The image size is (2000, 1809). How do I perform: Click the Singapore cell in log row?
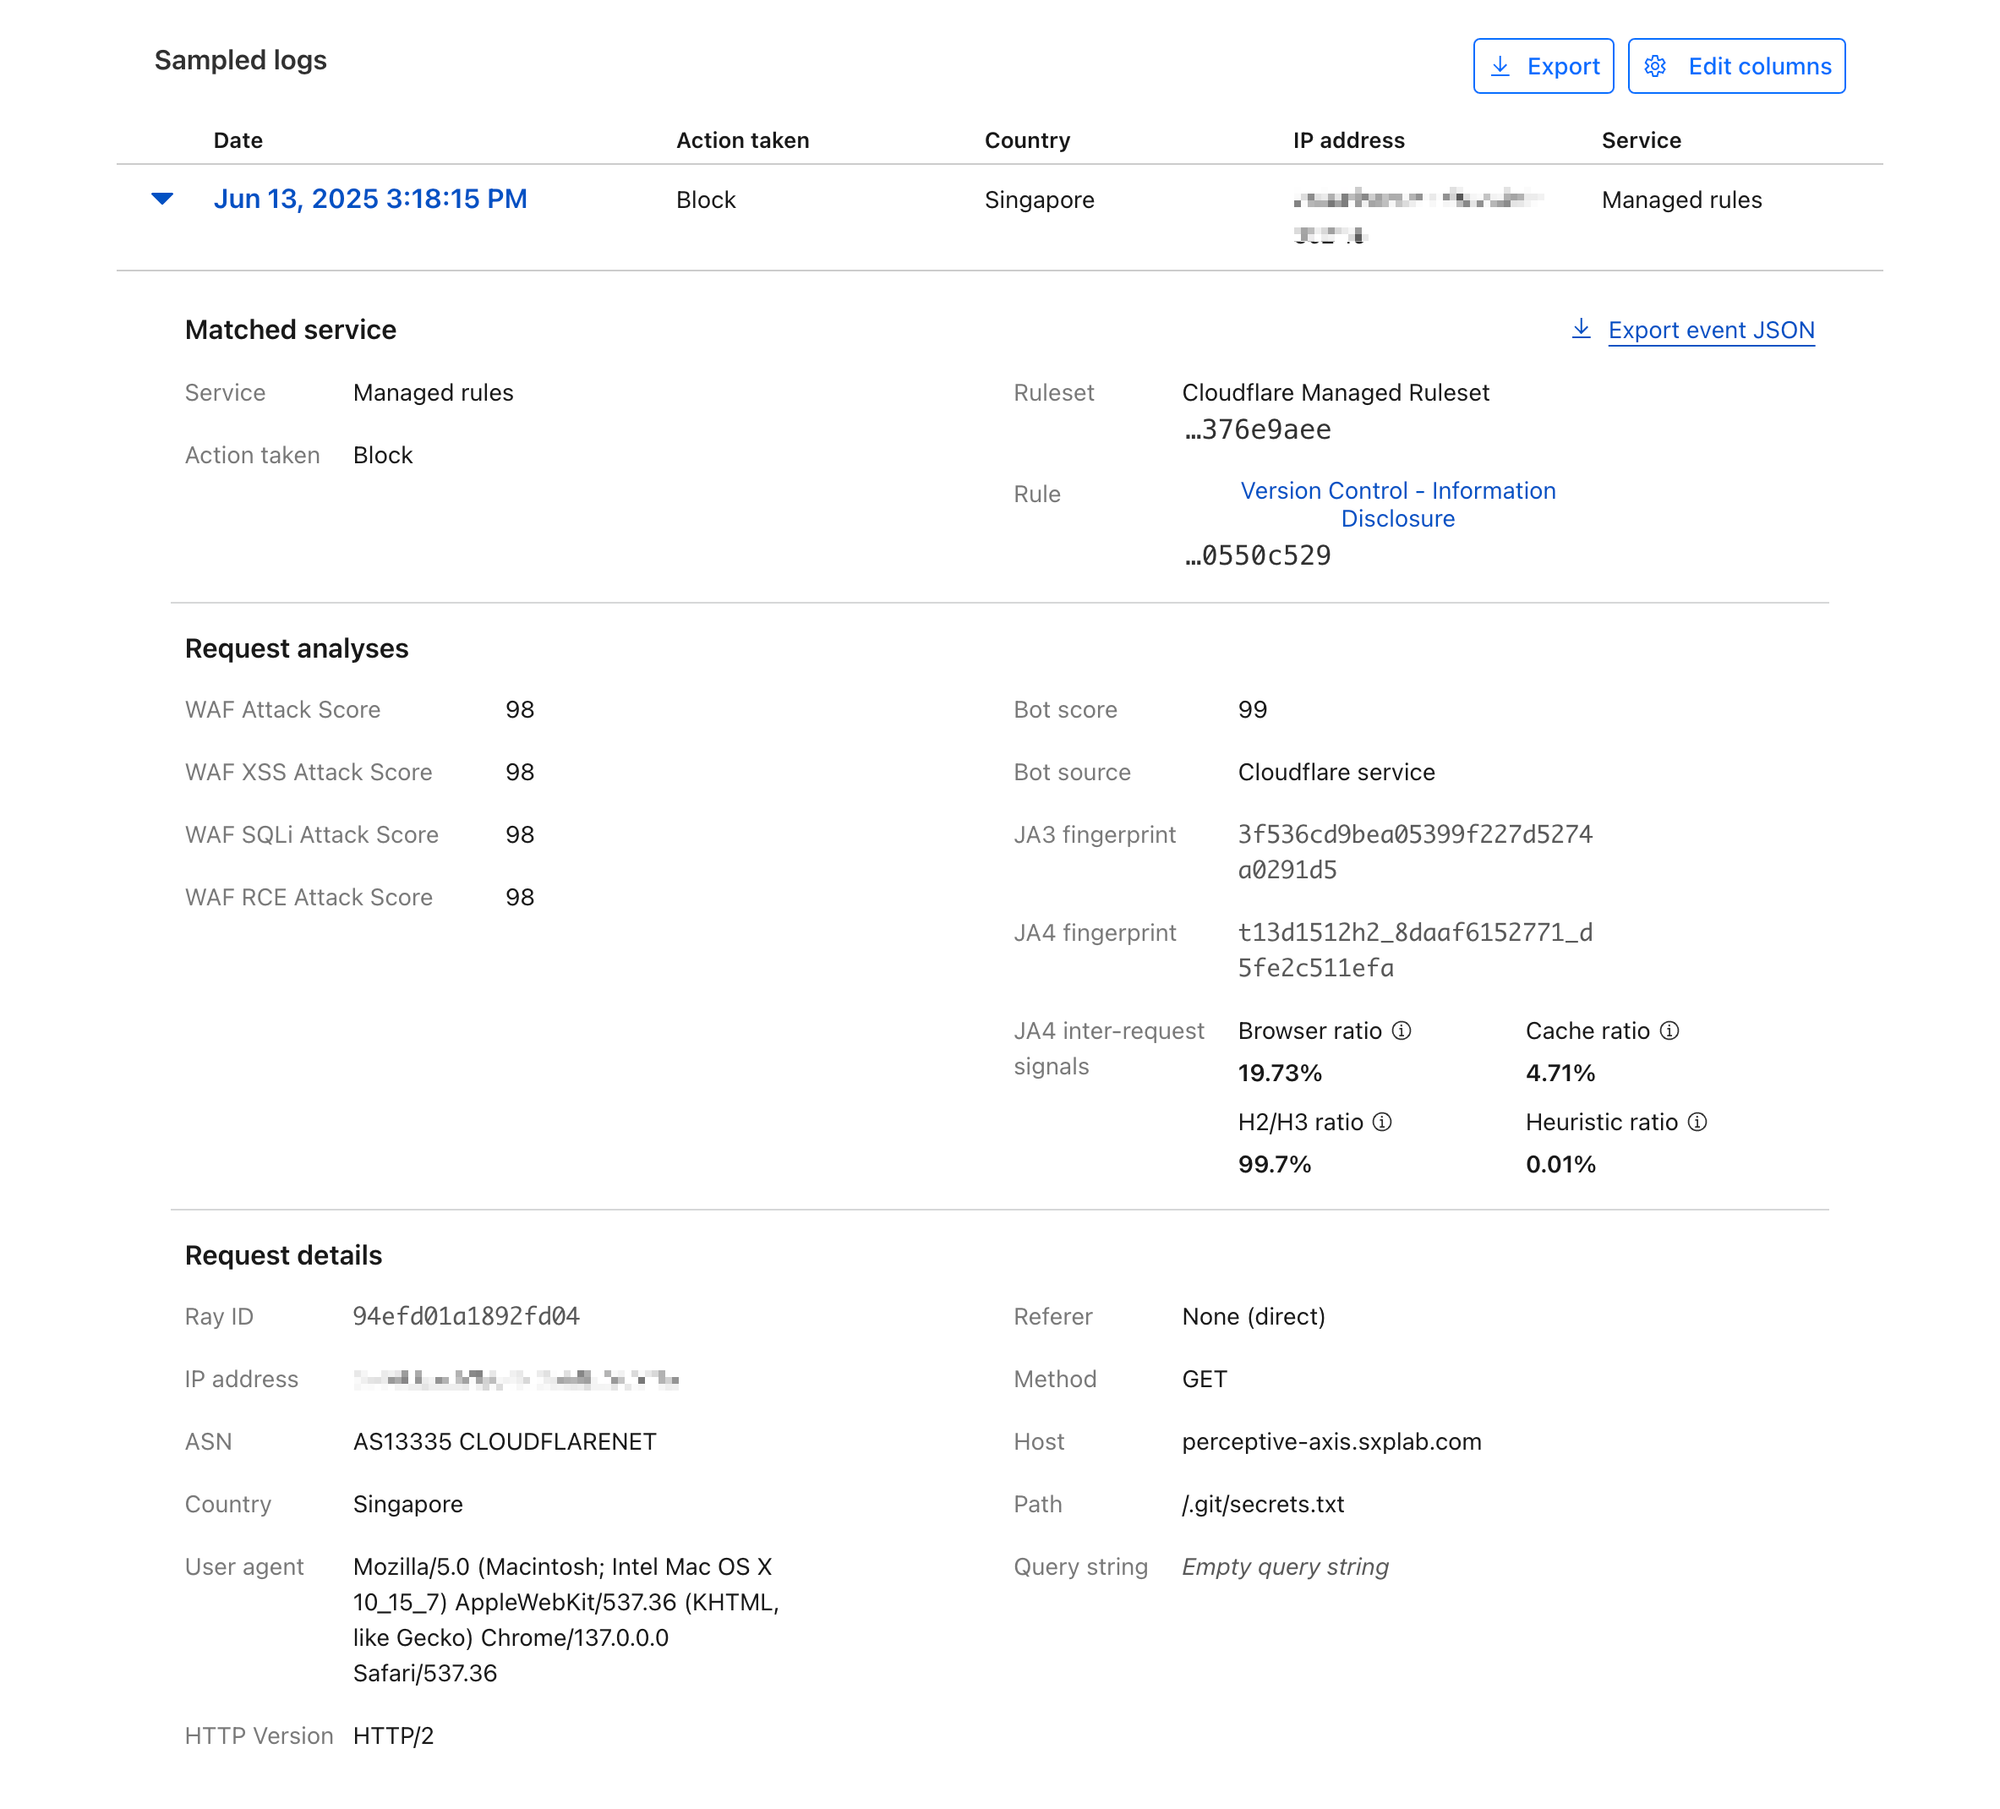tap(1039, 199)
